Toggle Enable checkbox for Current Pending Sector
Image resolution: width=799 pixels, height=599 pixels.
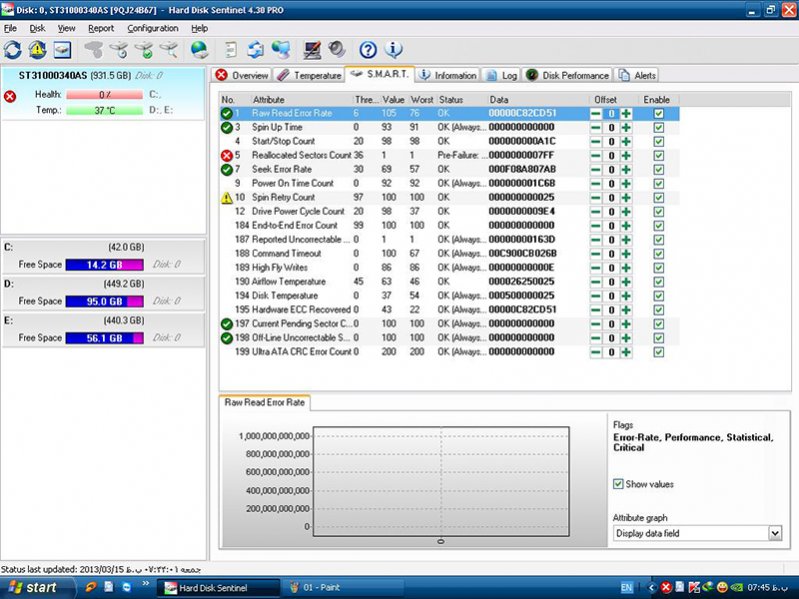point(658,324)
